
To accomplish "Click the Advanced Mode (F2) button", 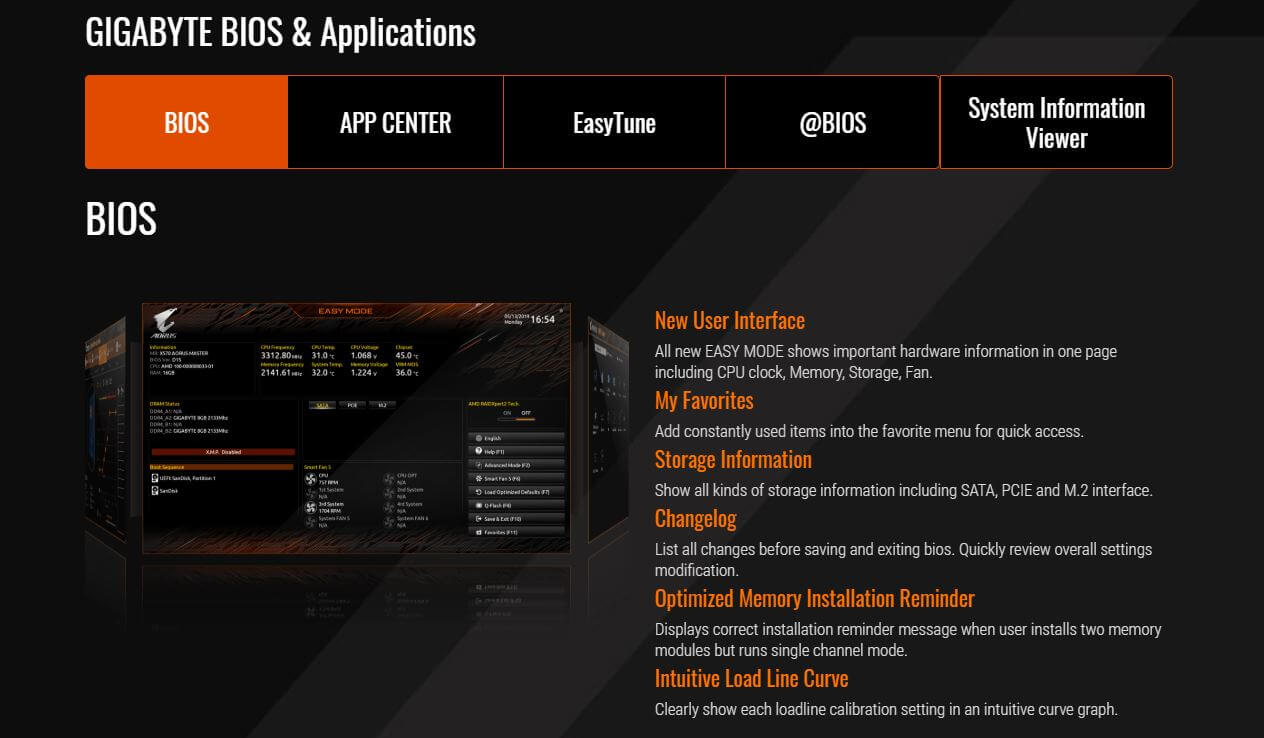I will tap(516, 465).
